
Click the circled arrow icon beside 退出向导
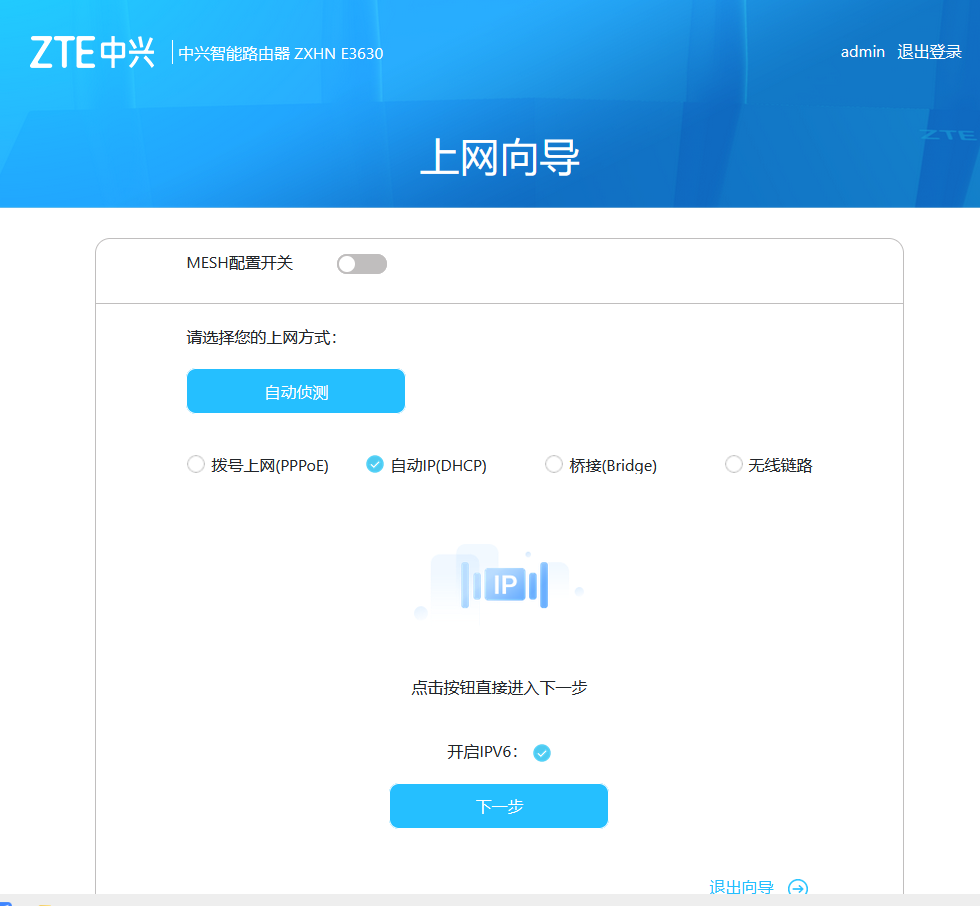click(x=797, y=887)
